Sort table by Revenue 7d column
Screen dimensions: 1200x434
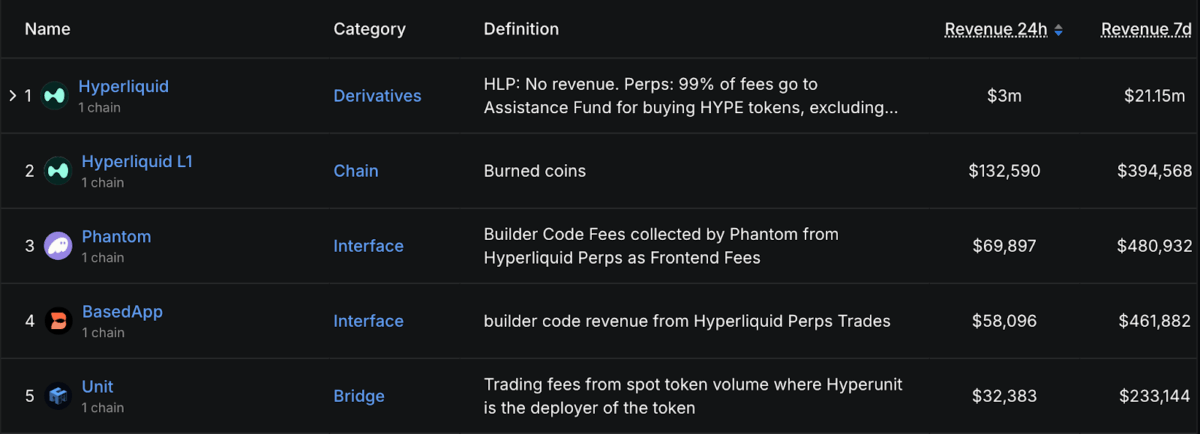(x=1146, y=29)
